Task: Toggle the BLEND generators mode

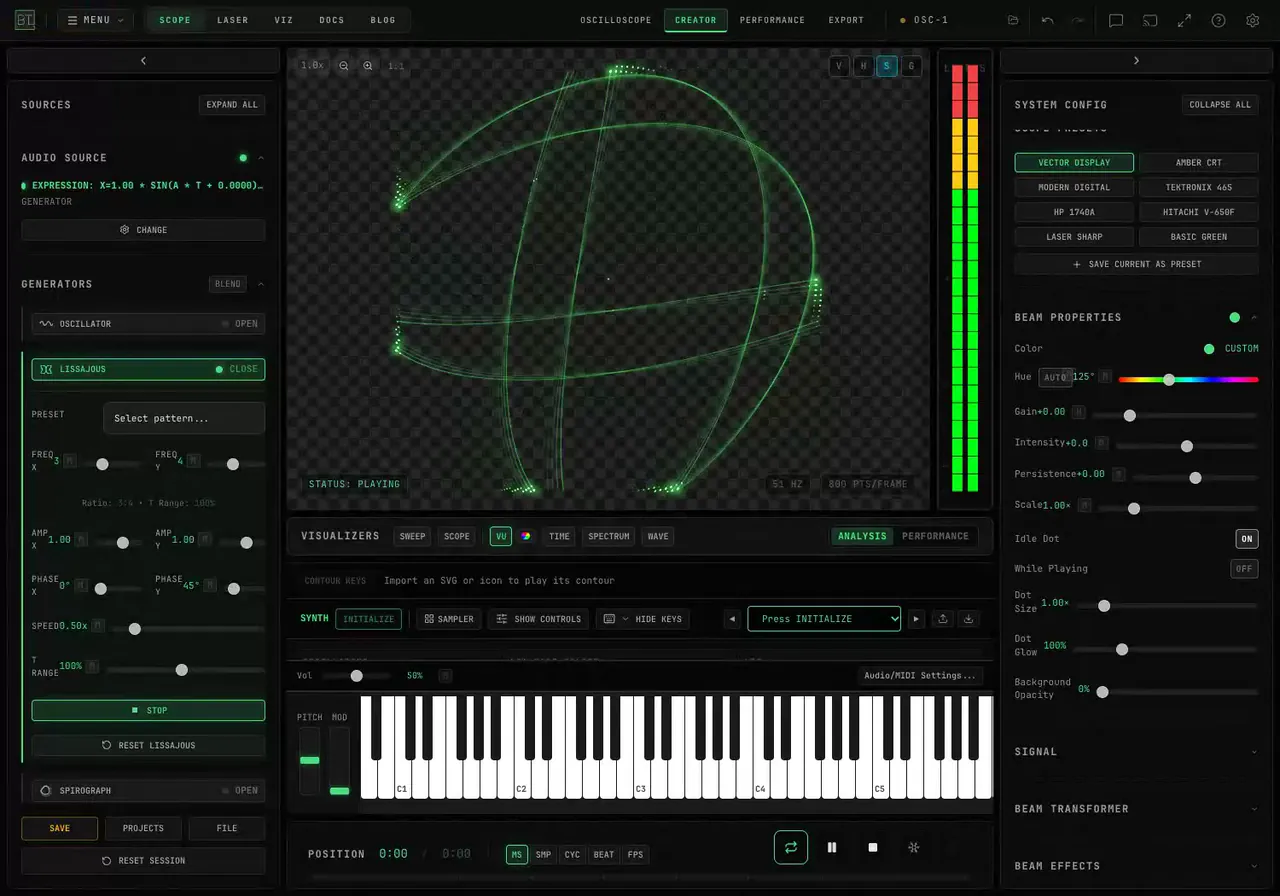Action: [x=228, y=284]
